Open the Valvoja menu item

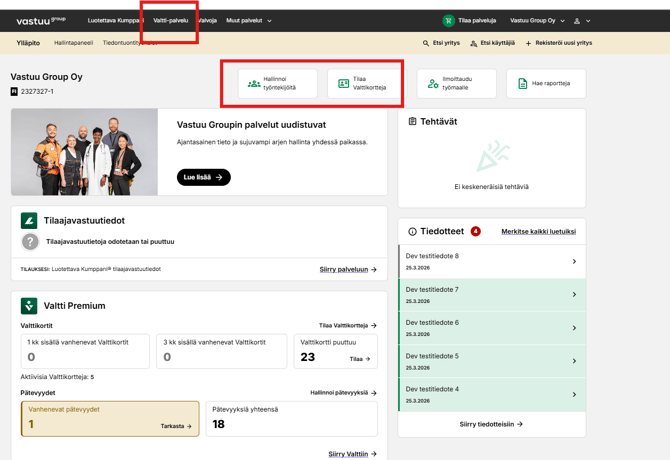[x=207, y=21]
